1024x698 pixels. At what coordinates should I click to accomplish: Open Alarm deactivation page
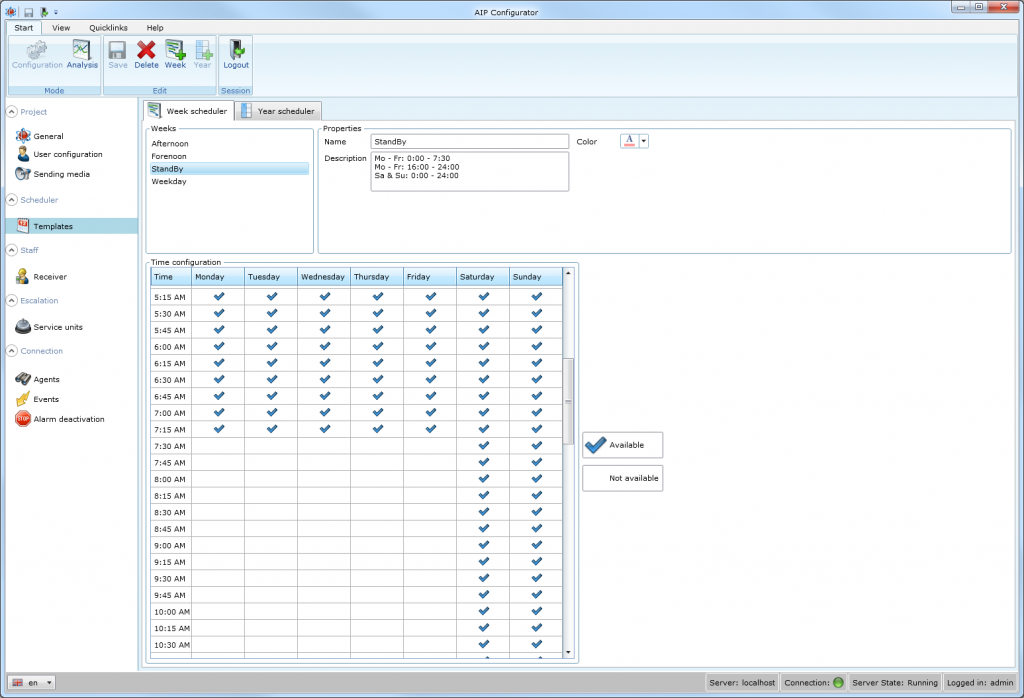68,419
